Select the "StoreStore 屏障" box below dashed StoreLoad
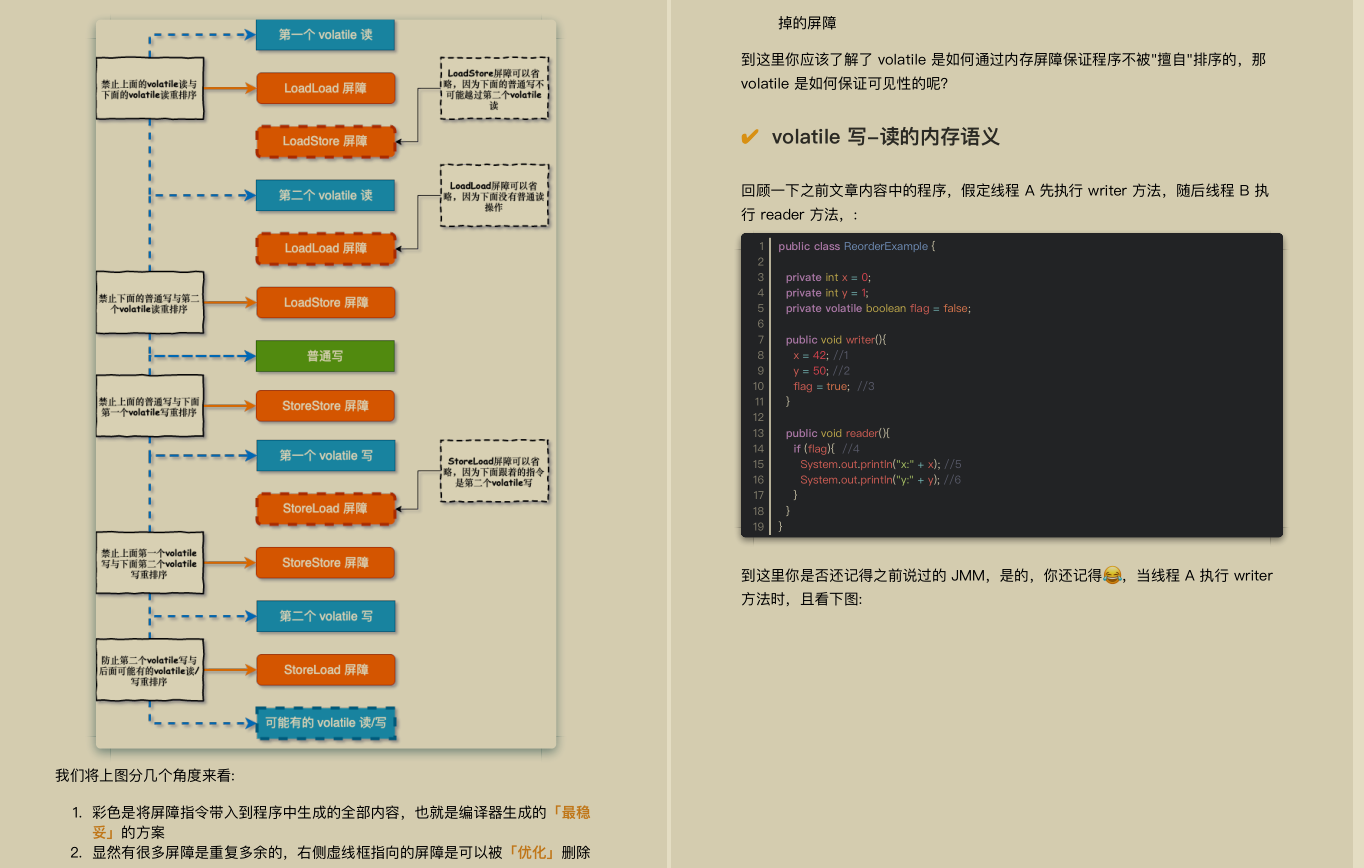This screenshot has height=868, width=1364. 326,562
